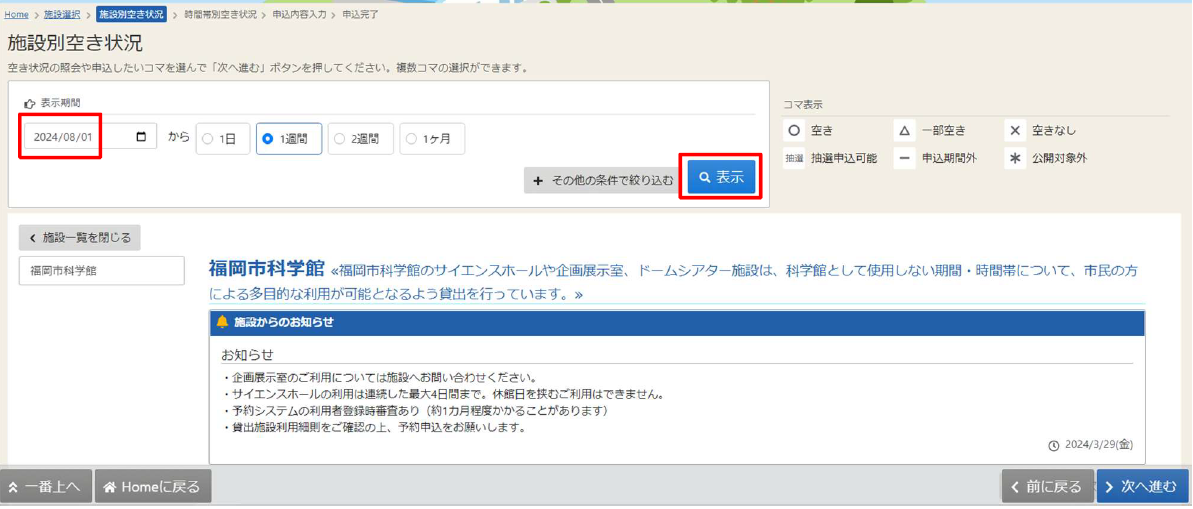The width and height of the screenshot is (1193, 509).
Task: Select the 1ヶ月 radio option
Action: (431, 139)
